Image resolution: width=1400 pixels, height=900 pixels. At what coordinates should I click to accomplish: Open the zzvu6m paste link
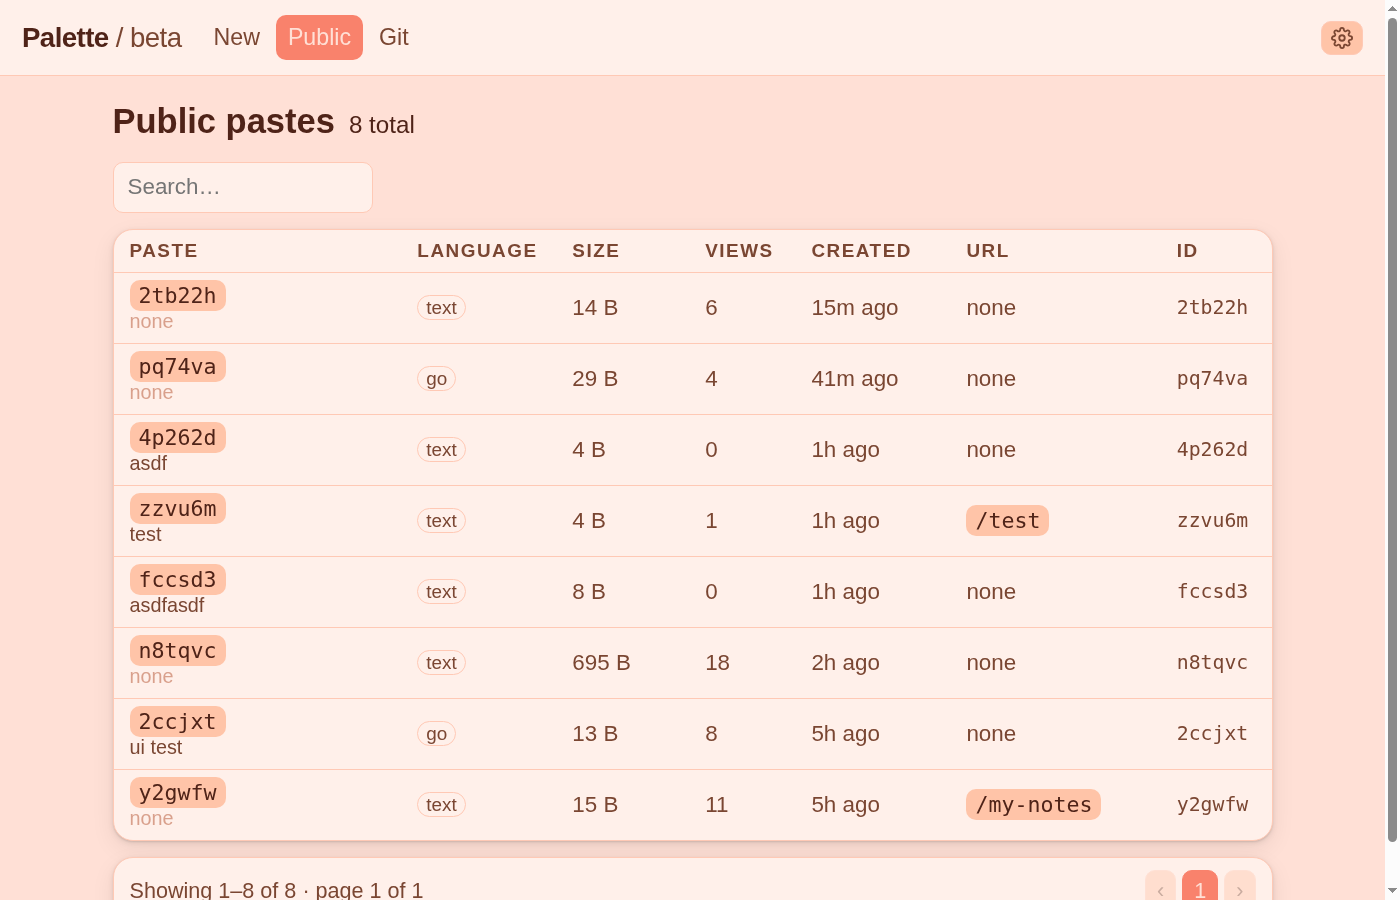(x=178, y=509)
